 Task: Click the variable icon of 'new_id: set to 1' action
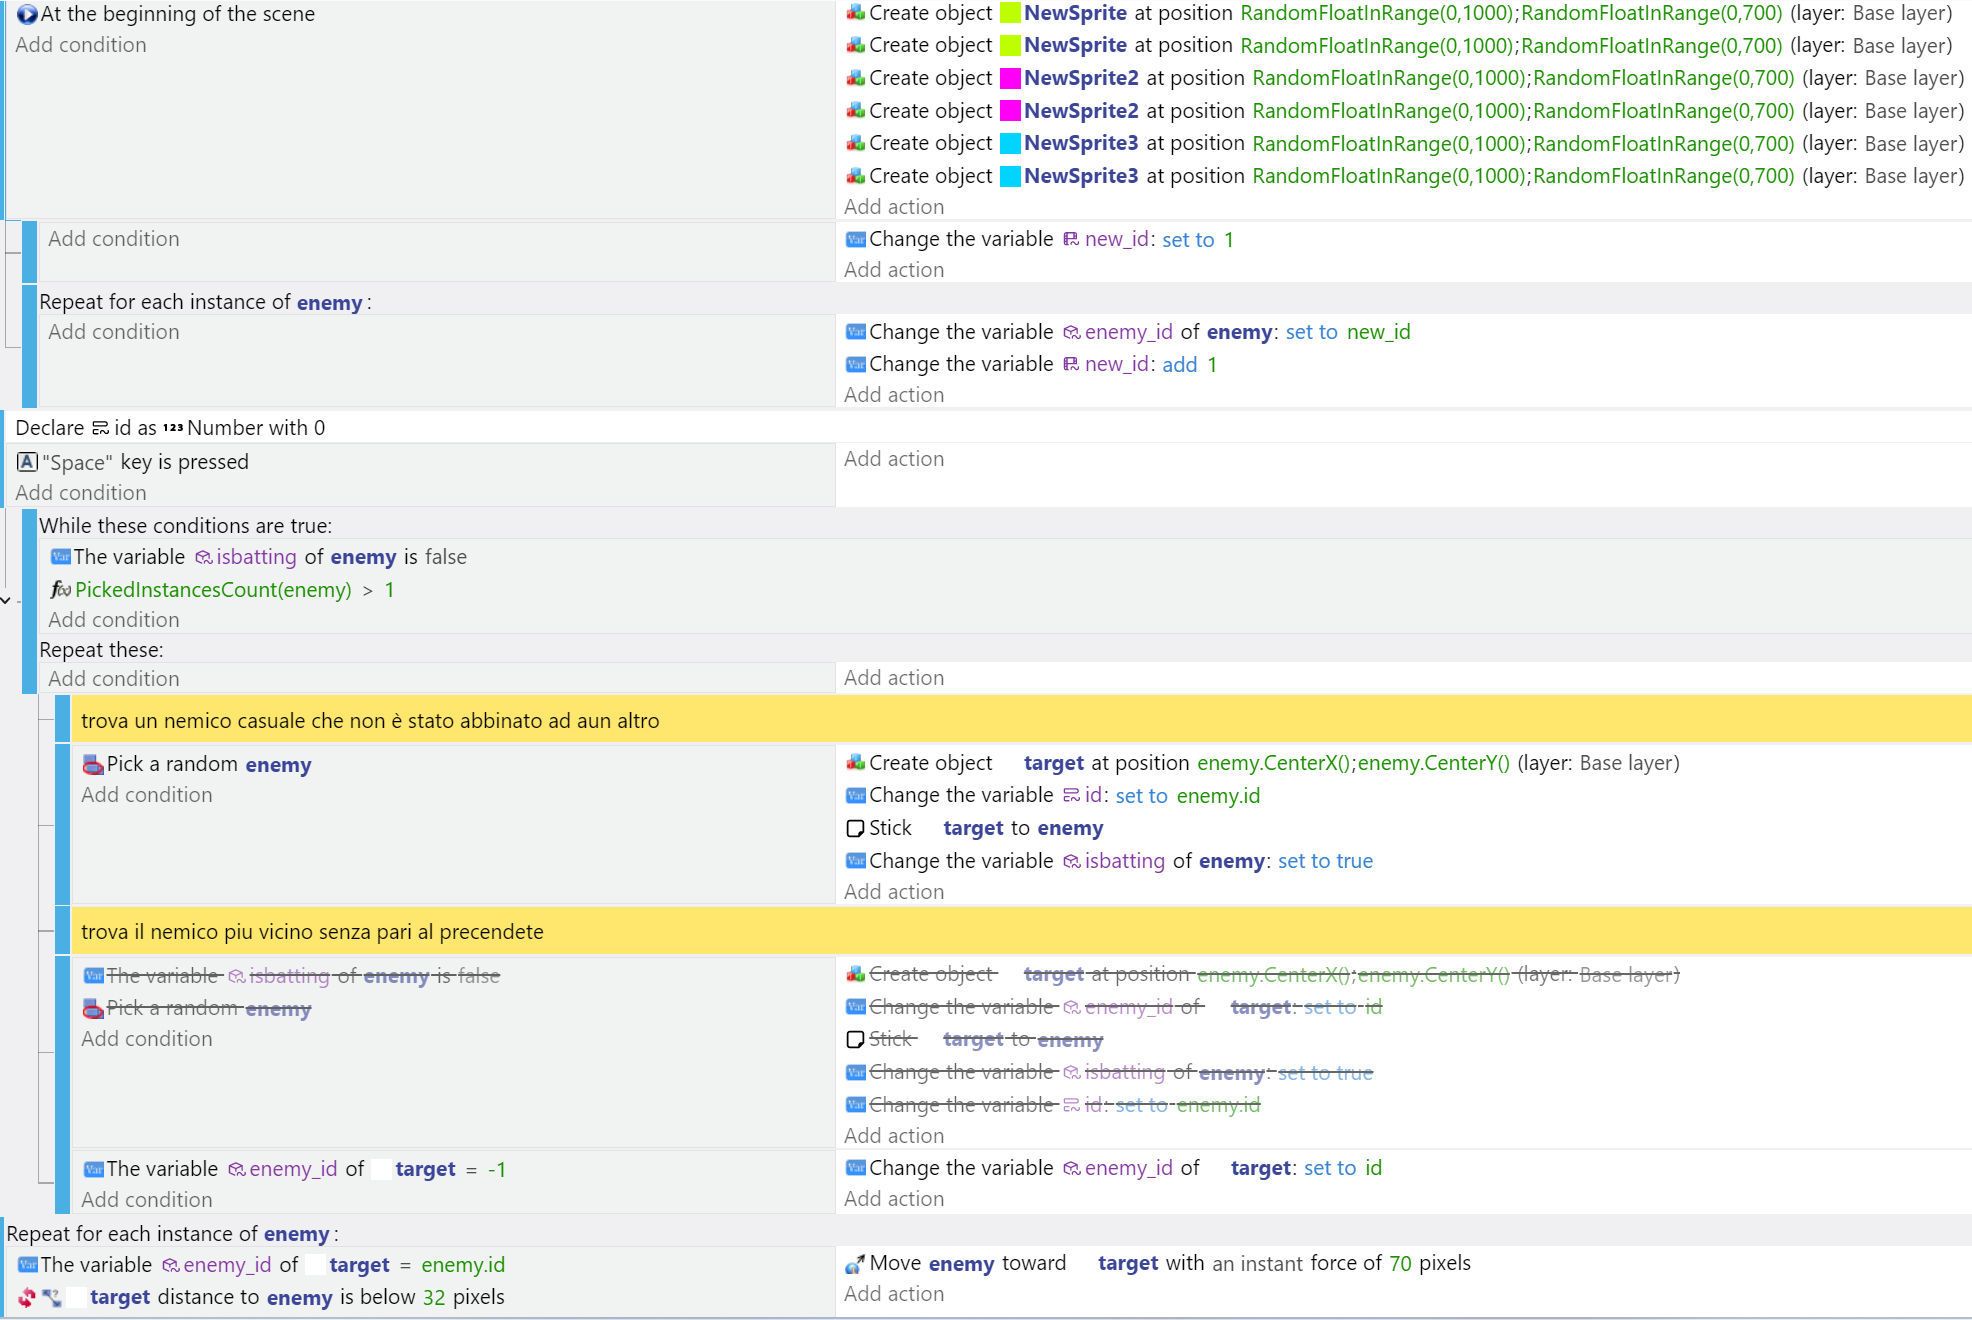[x=856, y=239]
